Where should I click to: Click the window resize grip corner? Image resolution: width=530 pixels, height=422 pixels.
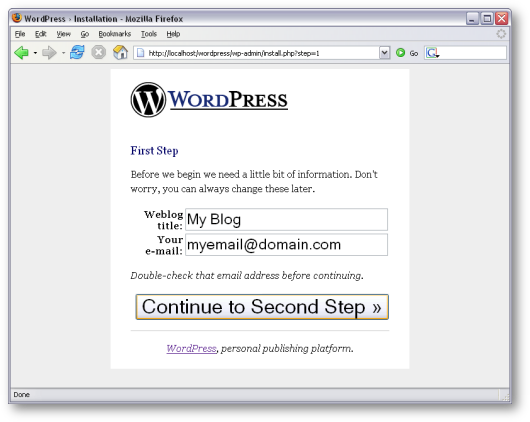(506, 397)
